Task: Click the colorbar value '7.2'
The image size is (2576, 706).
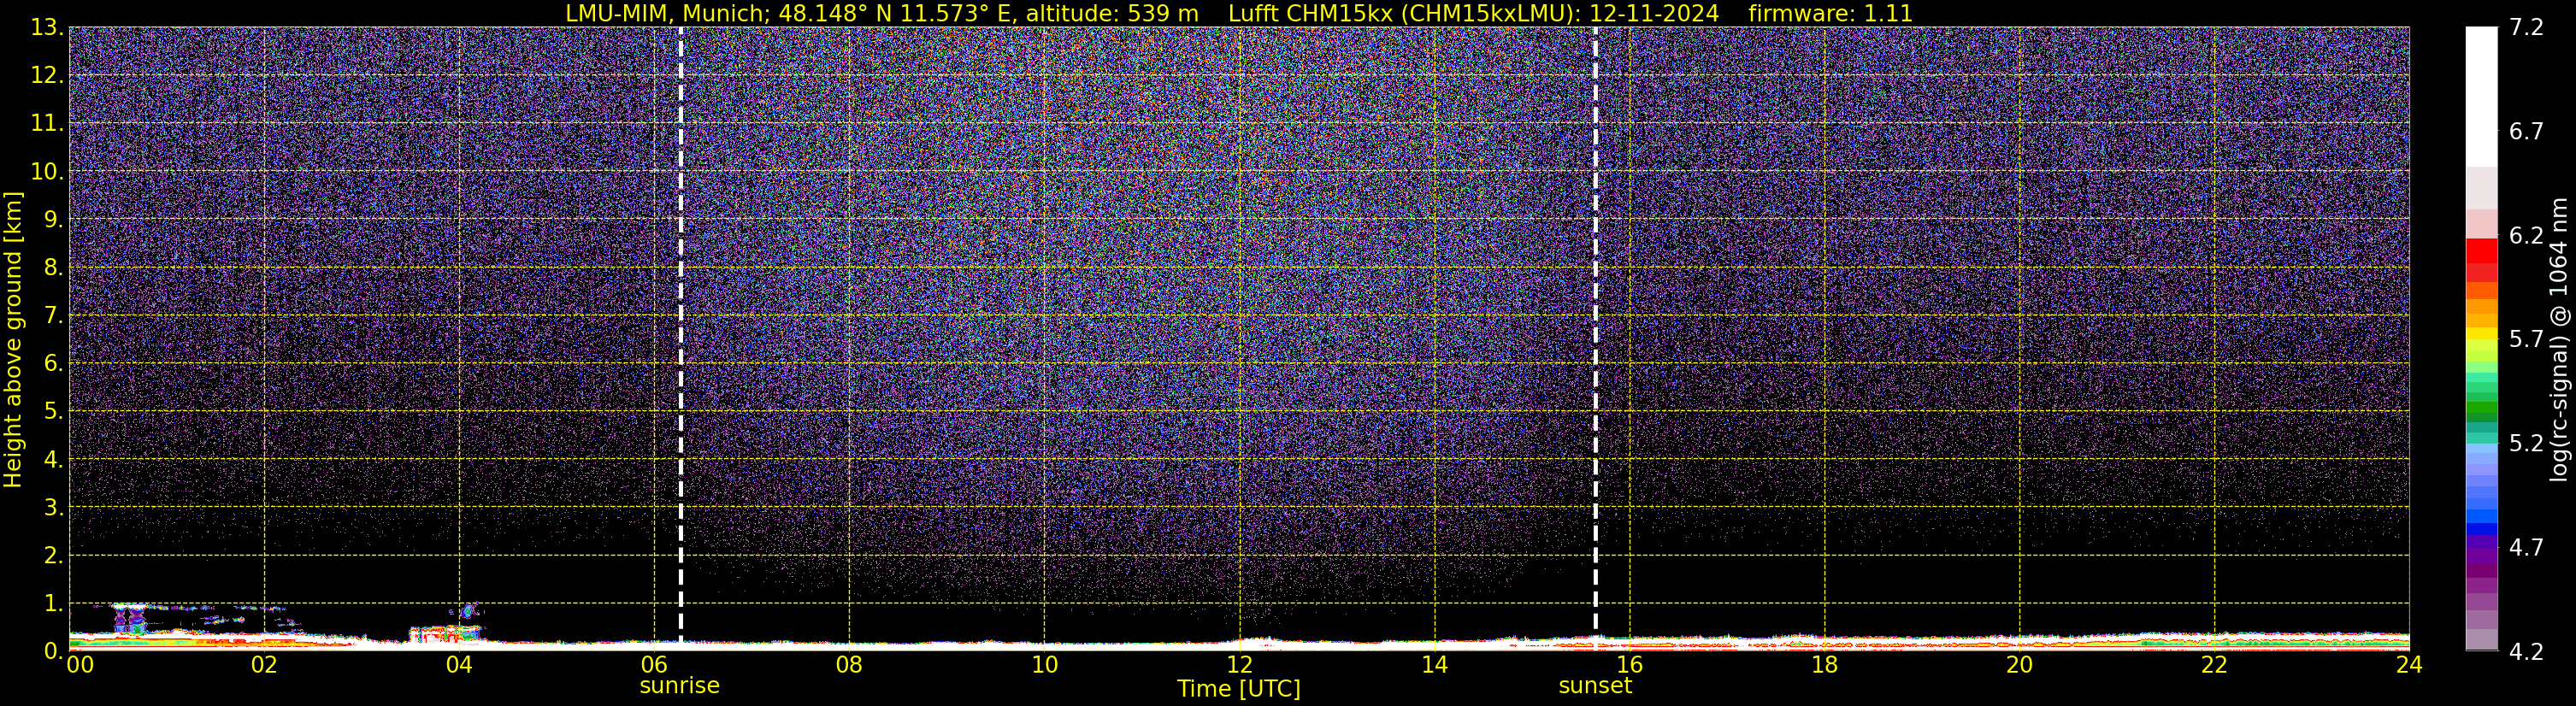Action: [x=2526, y=27]
